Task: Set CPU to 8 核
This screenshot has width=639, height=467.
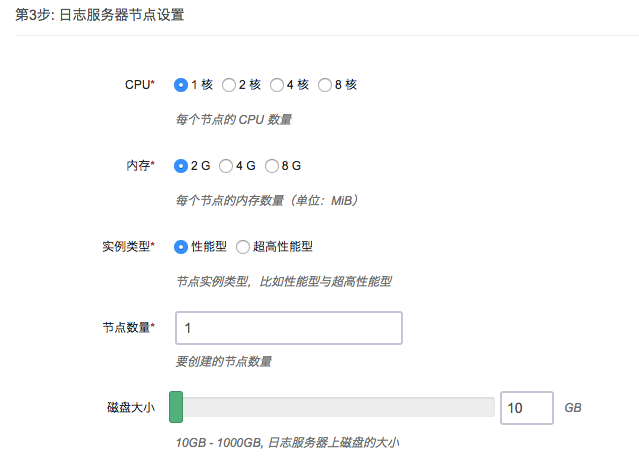Action: [325, 85]
